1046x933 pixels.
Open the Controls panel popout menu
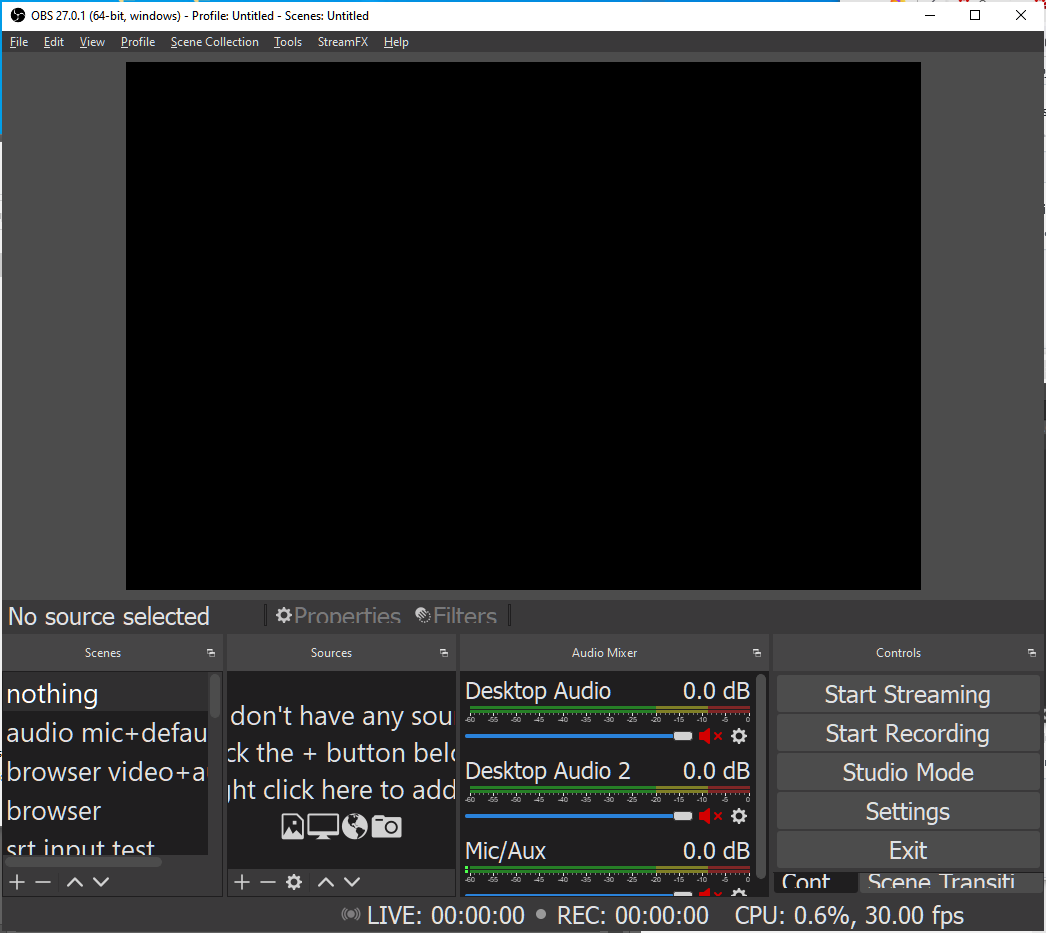1031,652
